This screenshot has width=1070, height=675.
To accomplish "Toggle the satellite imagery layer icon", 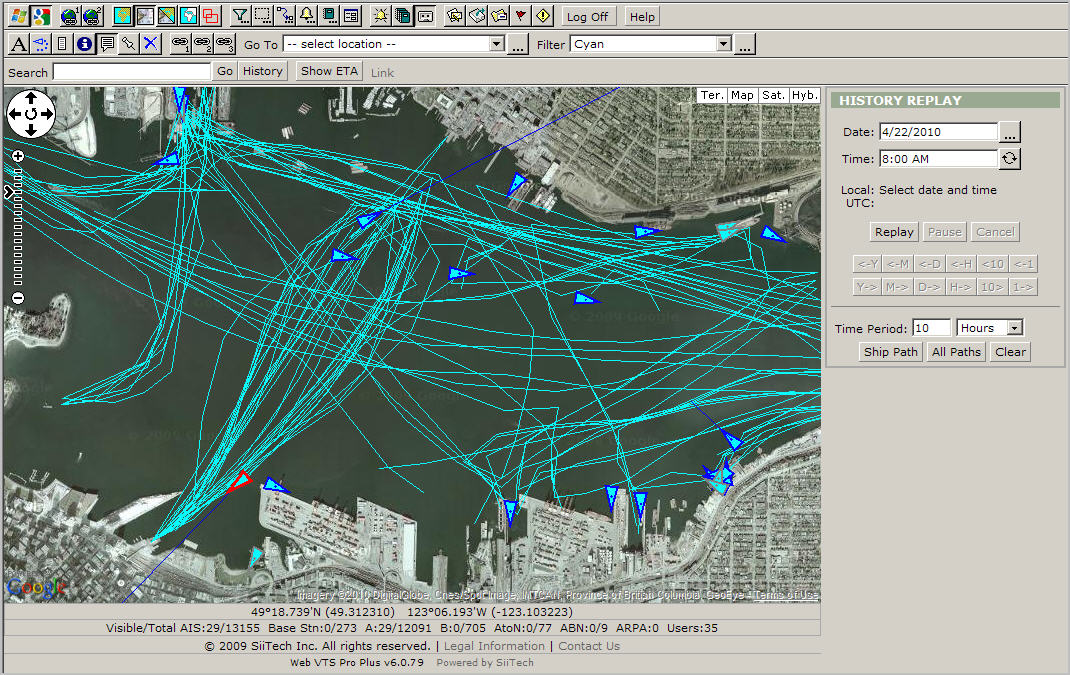I will (x=145, y=16).
